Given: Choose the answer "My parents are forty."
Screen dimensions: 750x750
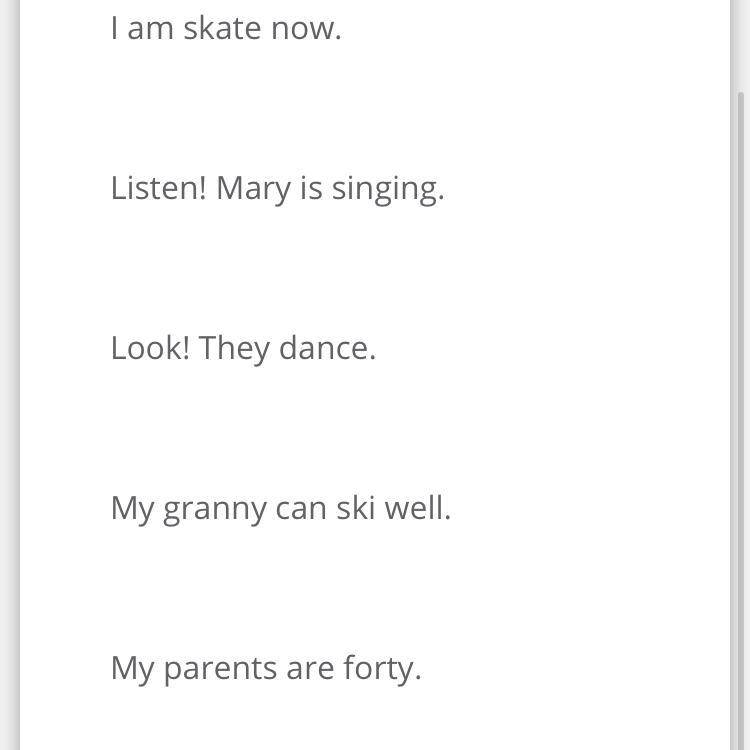Looking at the screenshot, I should point(266,668).
